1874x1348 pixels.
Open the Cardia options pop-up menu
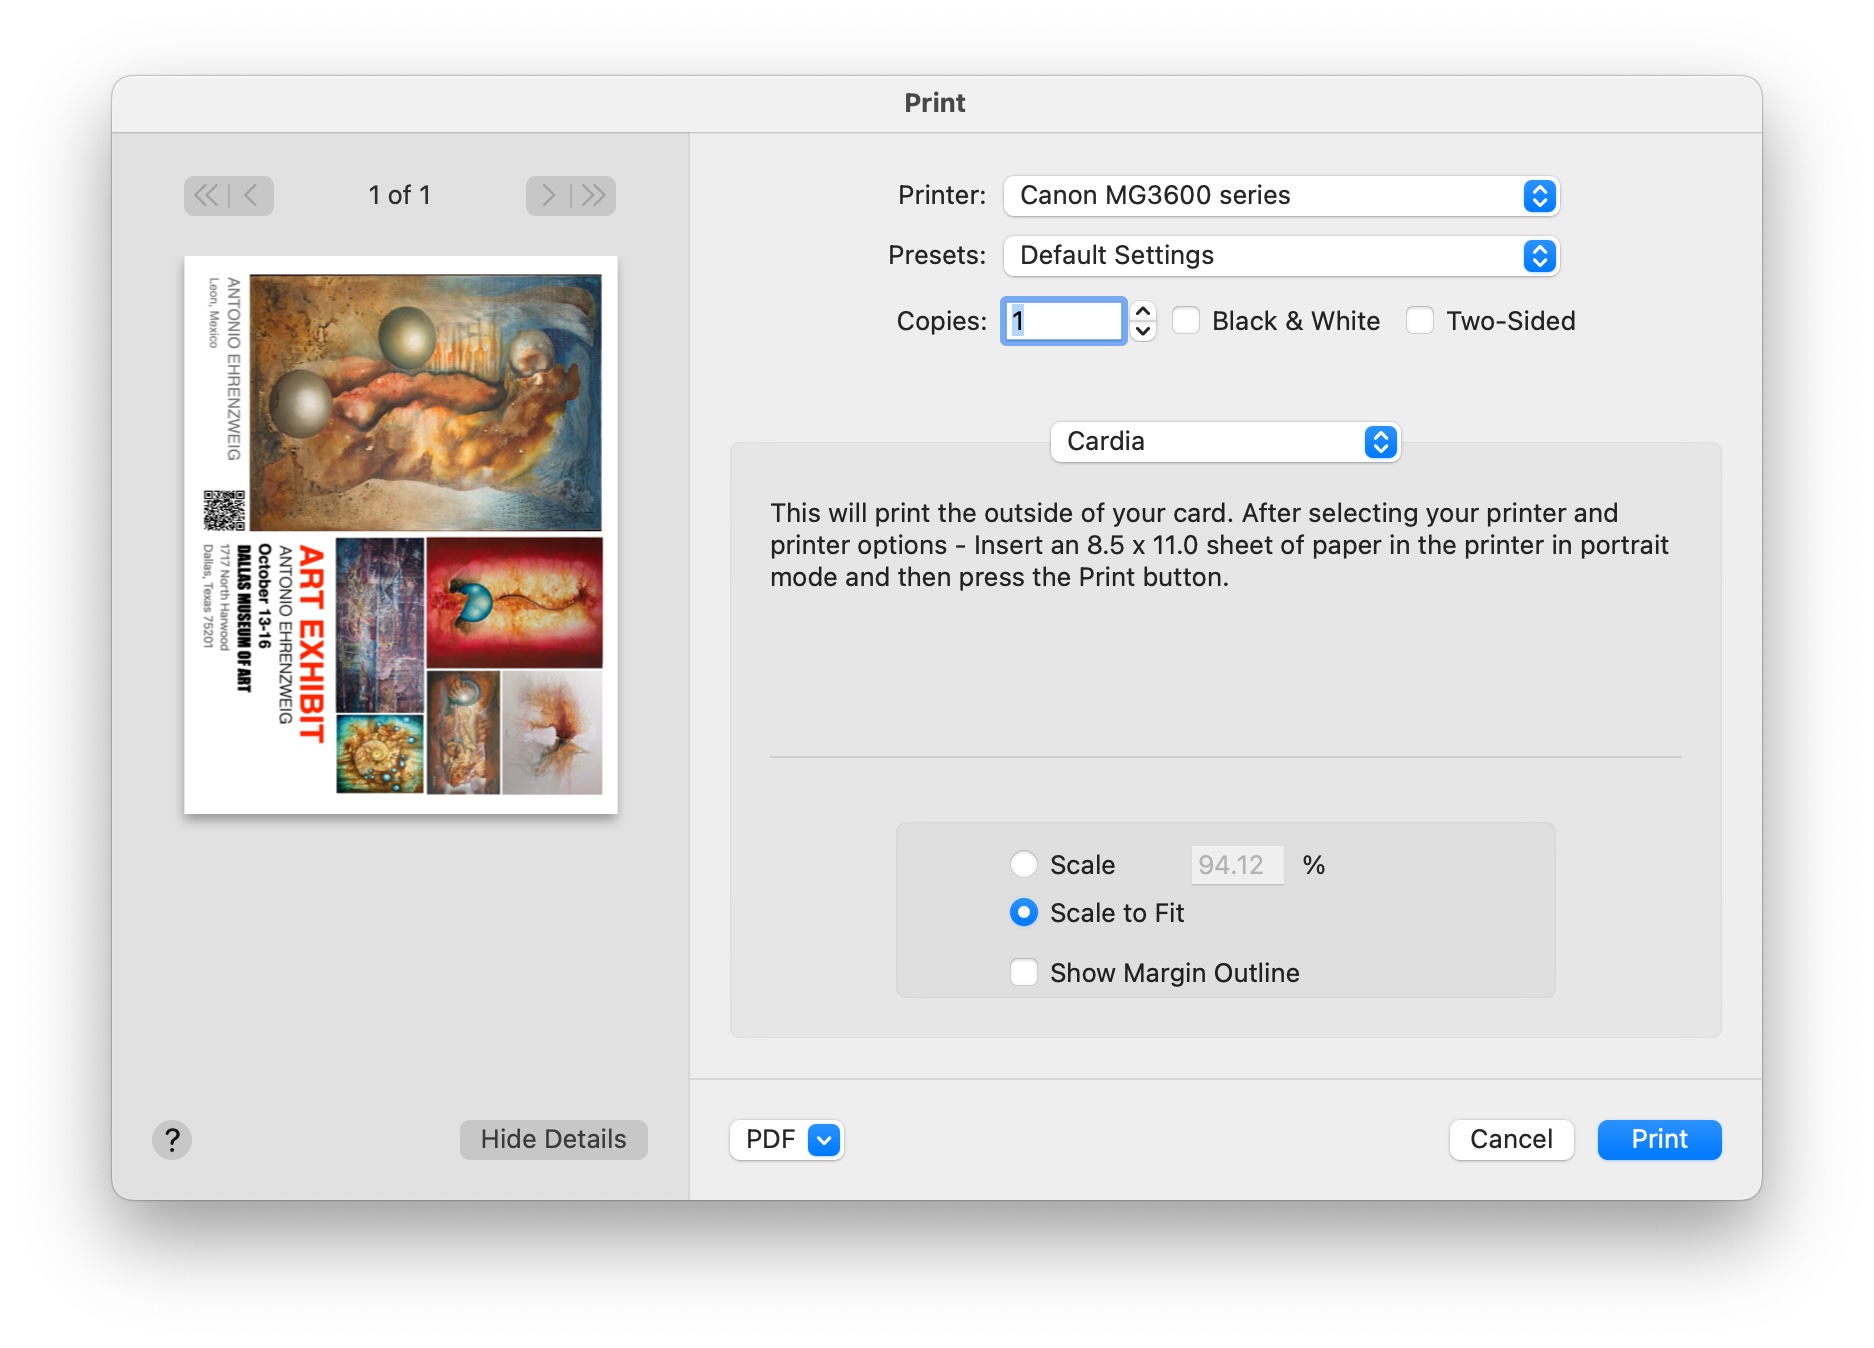point(1225,441)
